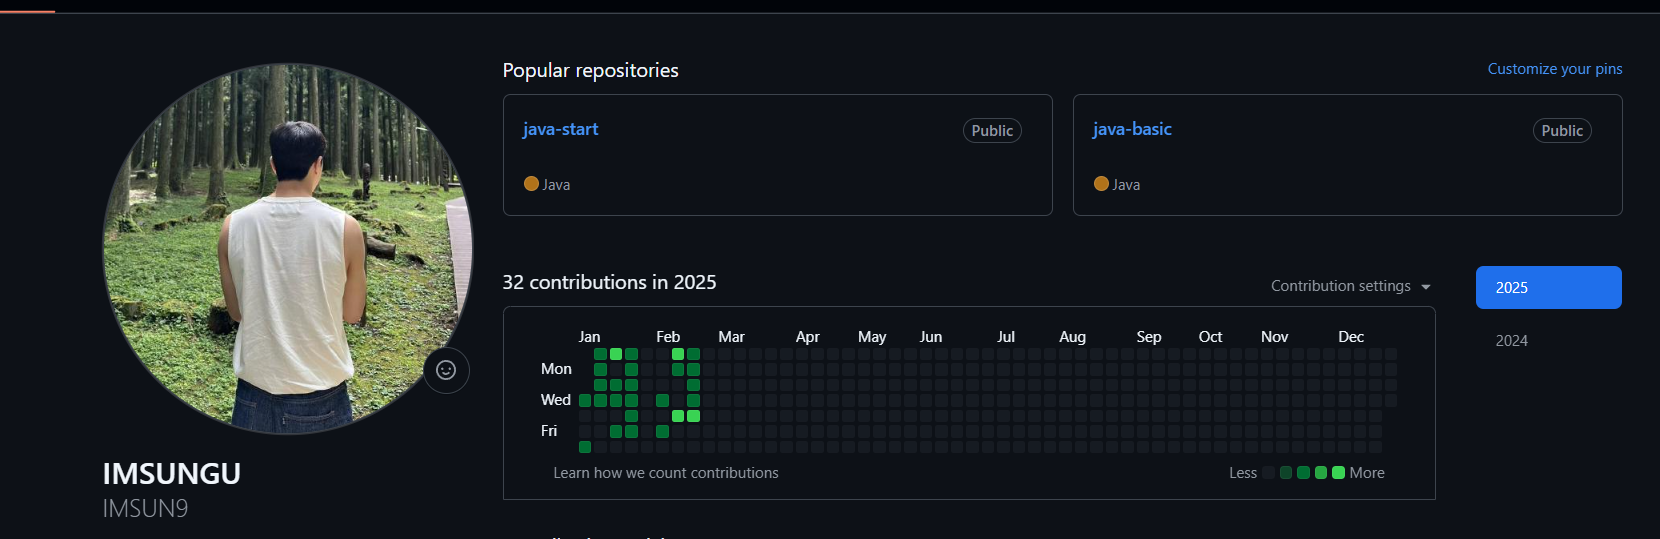Expand the Contribution settings dropdown
Image resolution: width=1660 pixels, height=539 pixels.
tap(1350, 286)
